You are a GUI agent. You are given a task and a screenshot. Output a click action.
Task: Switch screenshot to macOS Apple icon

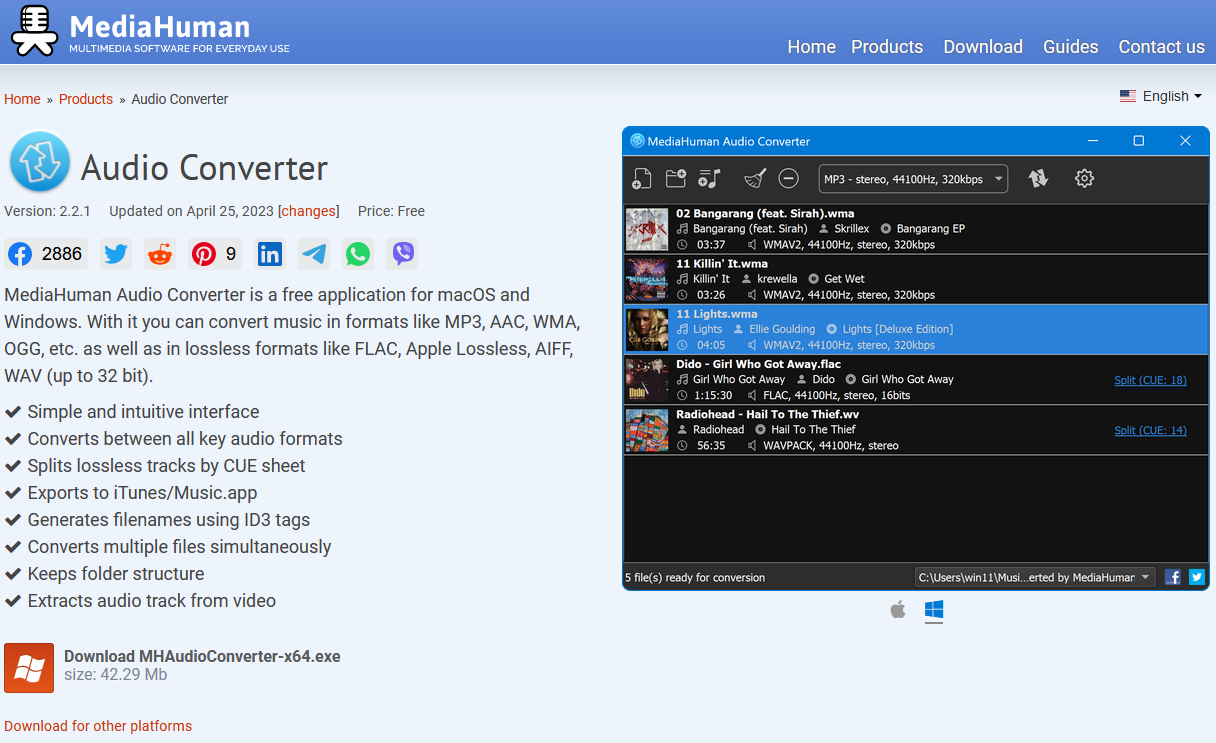898,610
